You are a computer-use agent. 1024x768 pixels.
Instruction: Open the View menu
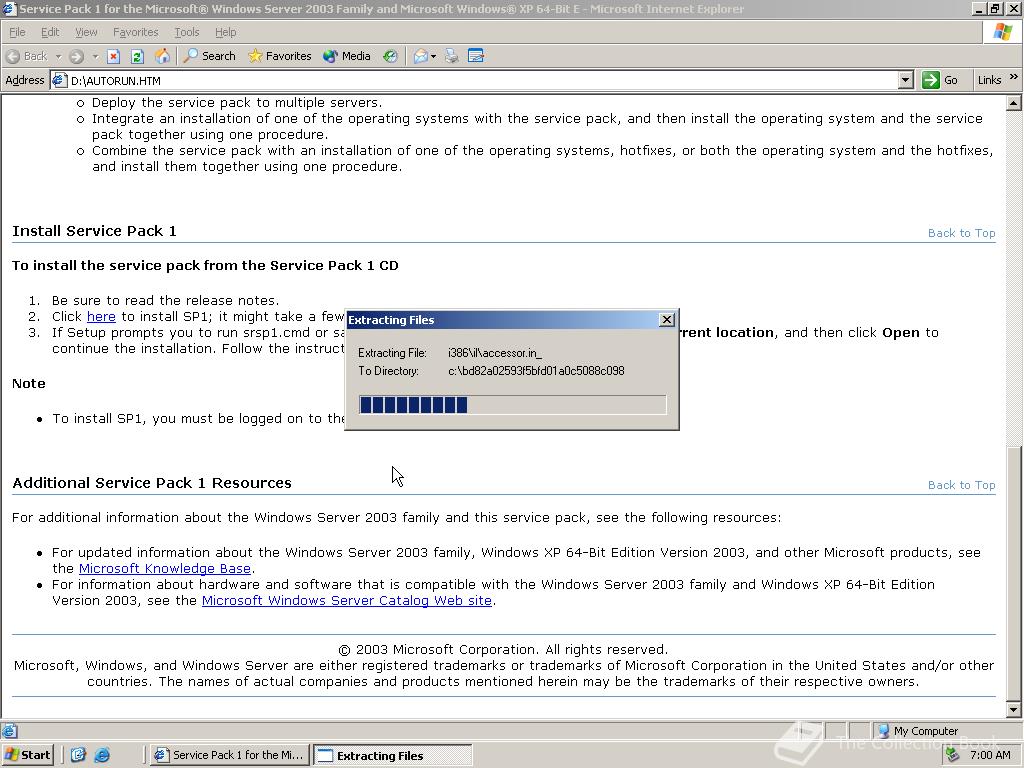(x=86, y=32)
